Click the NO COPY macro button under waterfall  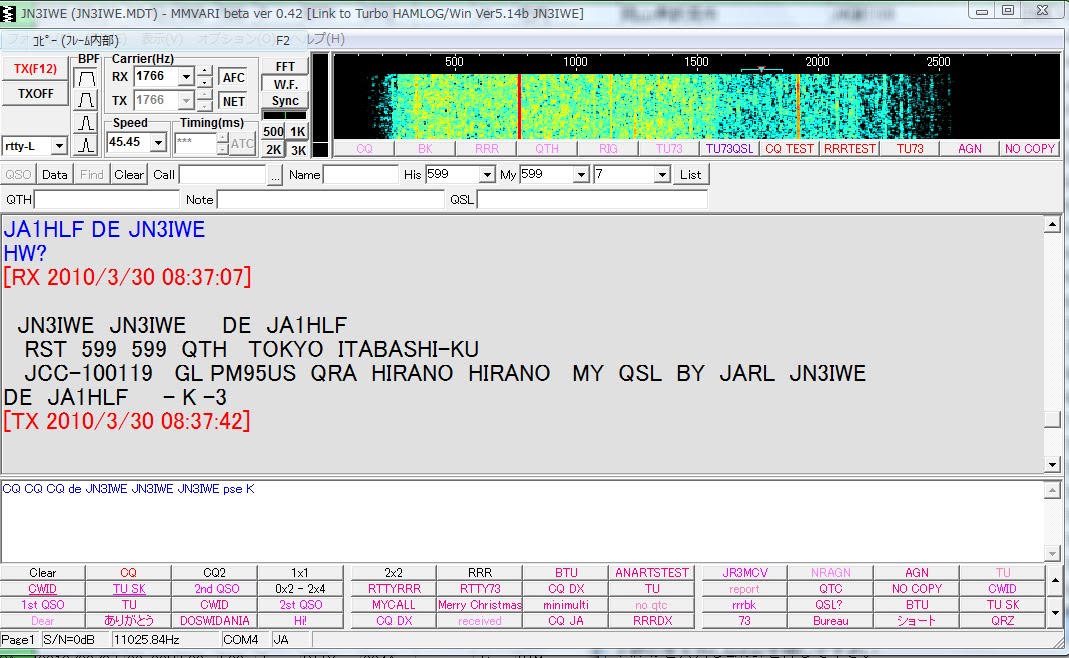coord(1029,149)
